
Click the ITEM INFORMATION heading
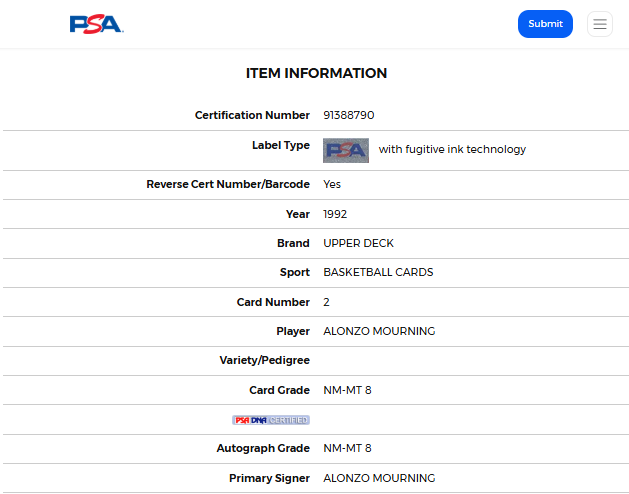point(316,74)
